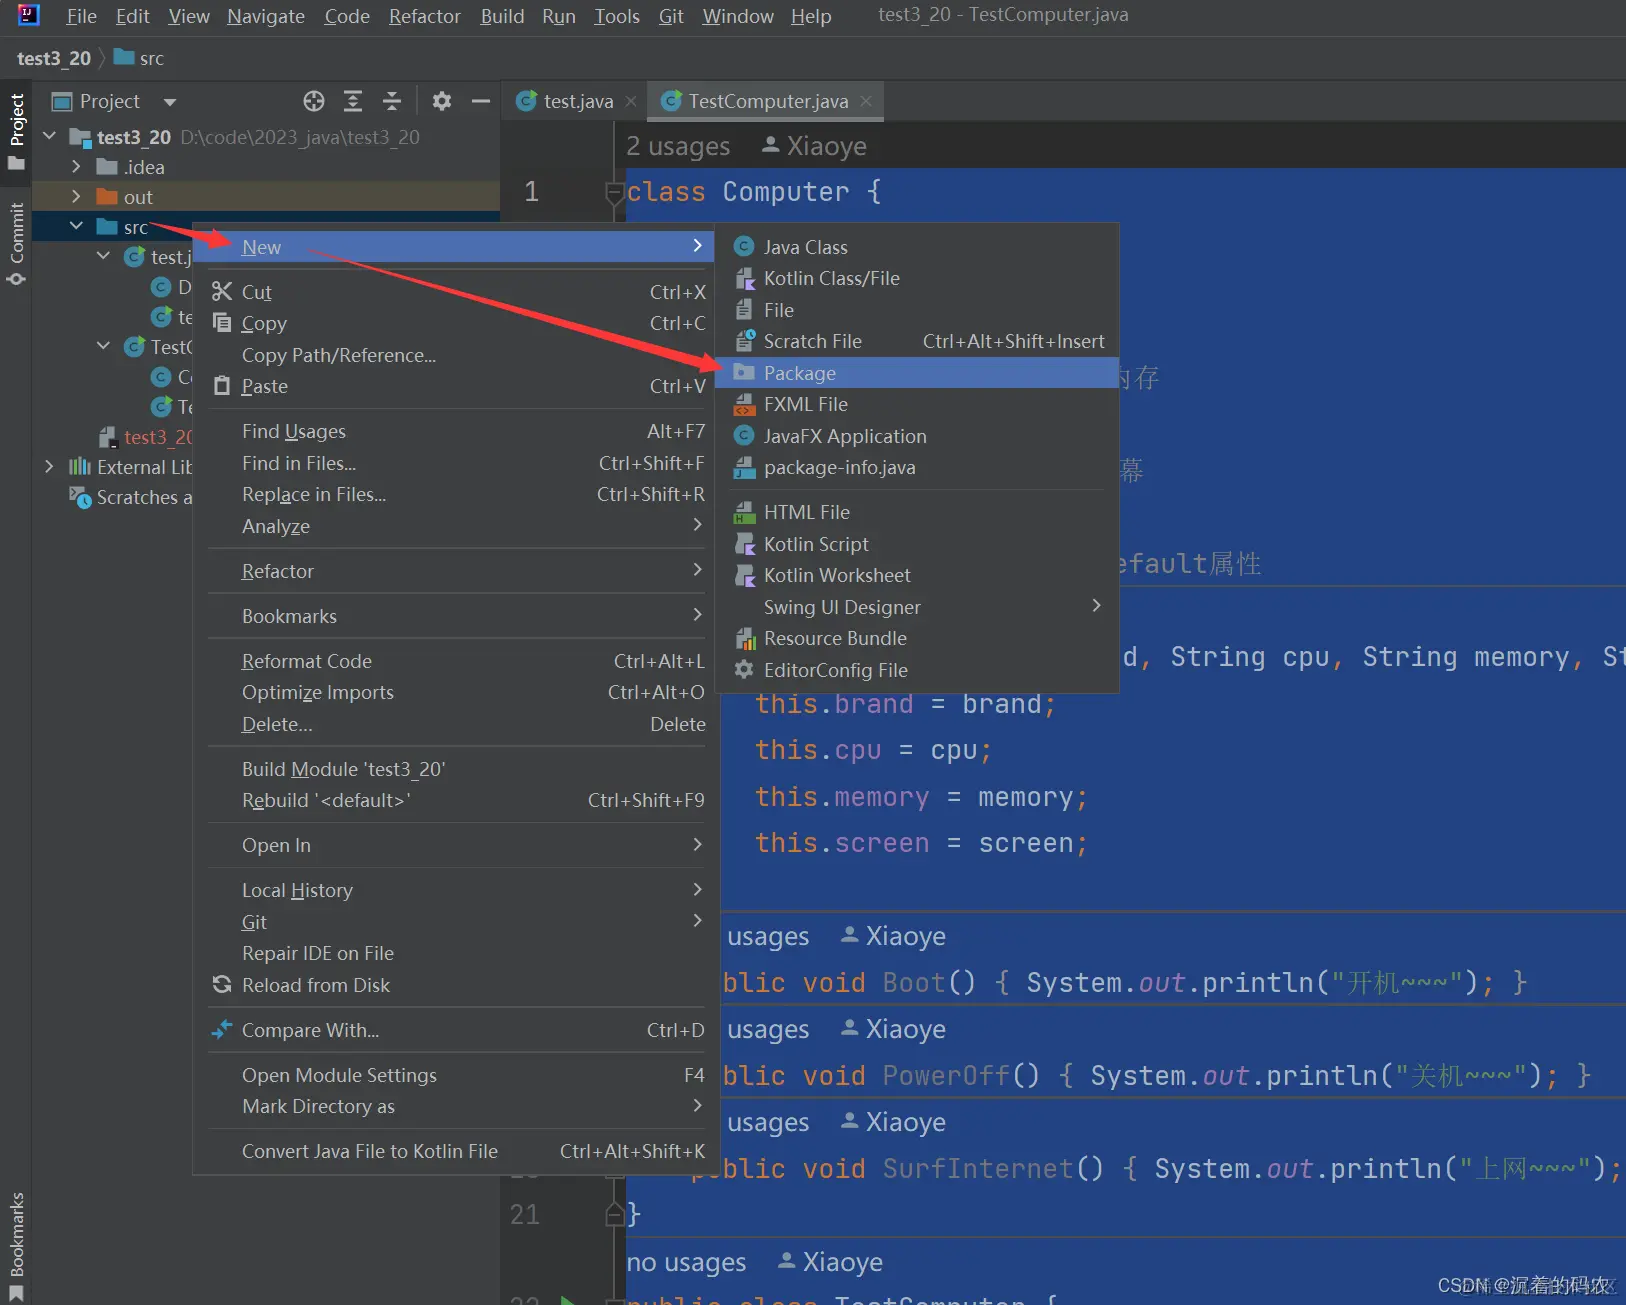Open the File menu

(x=81, y=16)
